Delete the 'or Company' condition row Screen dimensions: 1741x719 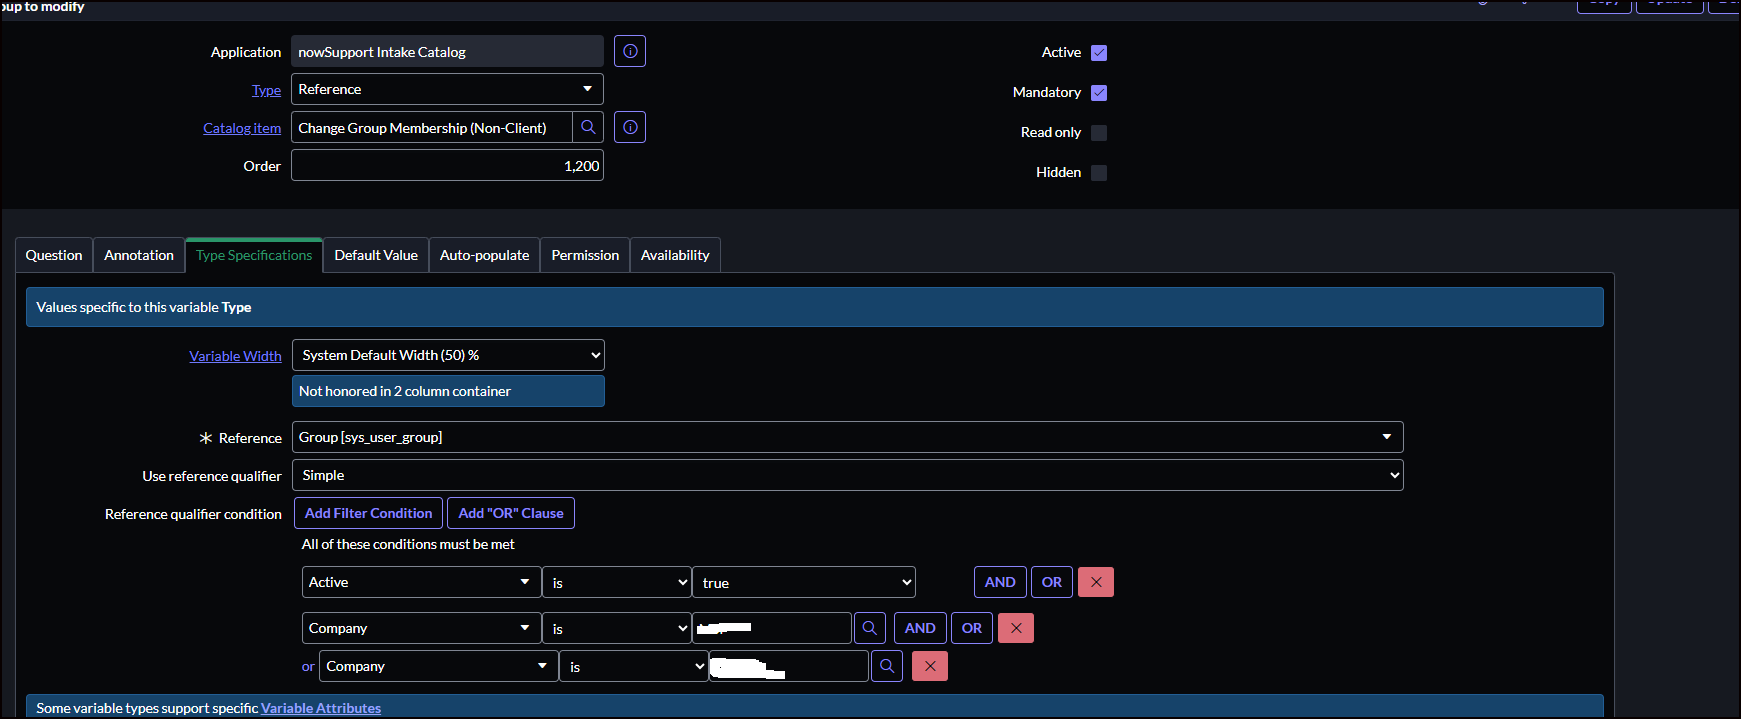tap(930, 666)
